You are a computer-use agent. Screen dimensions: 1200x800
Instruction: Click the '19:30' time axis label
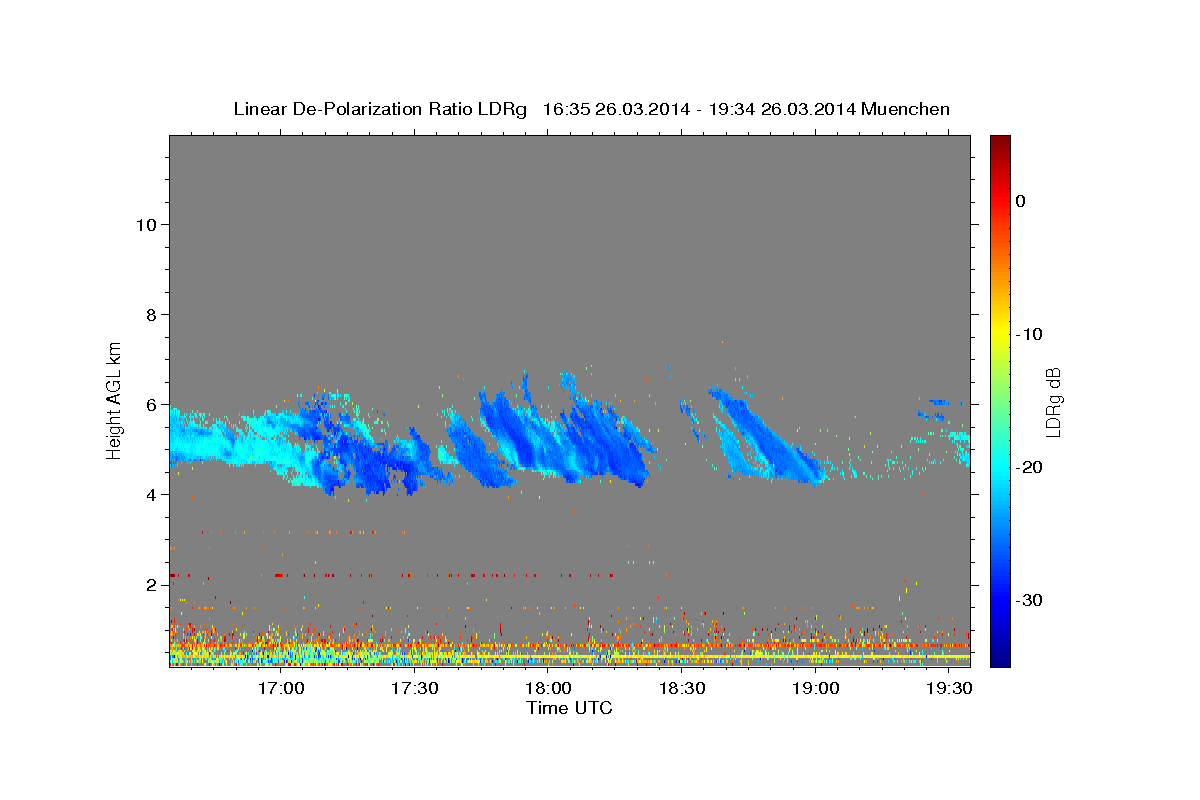pos(950,689)
